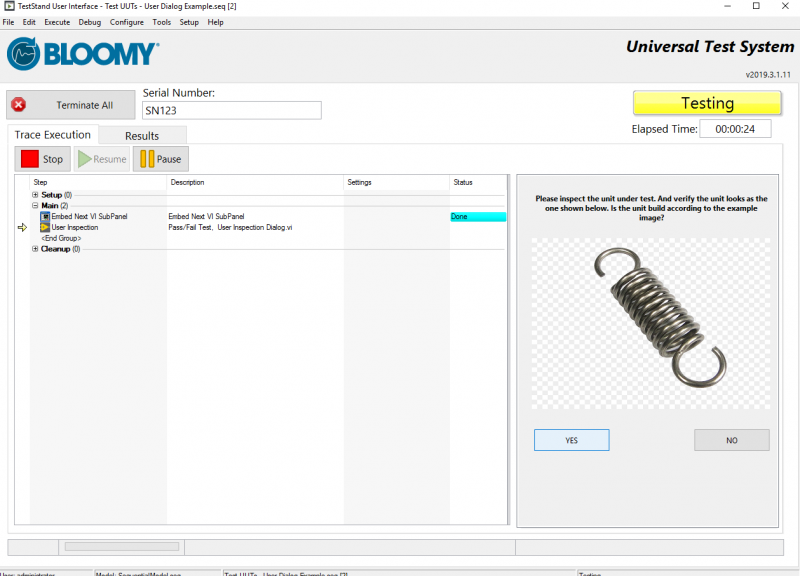The height and width of the screenshot is (576, 800).
Task: Click the Step column header
Action: click(40, 182)
